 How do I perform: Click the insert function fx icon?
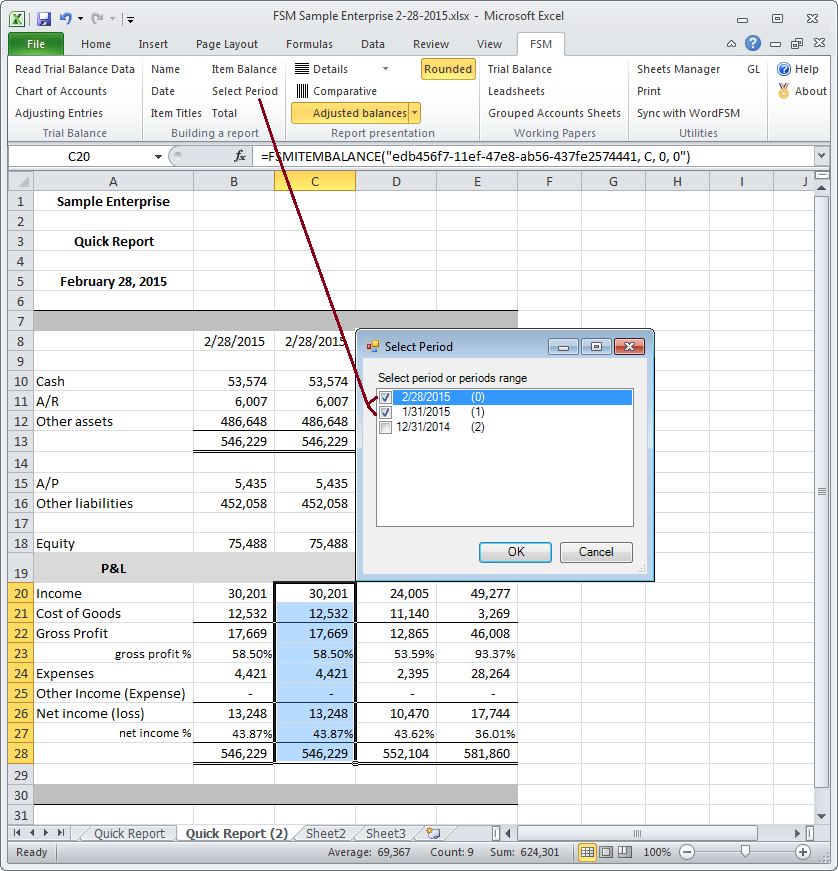point(240,157)
